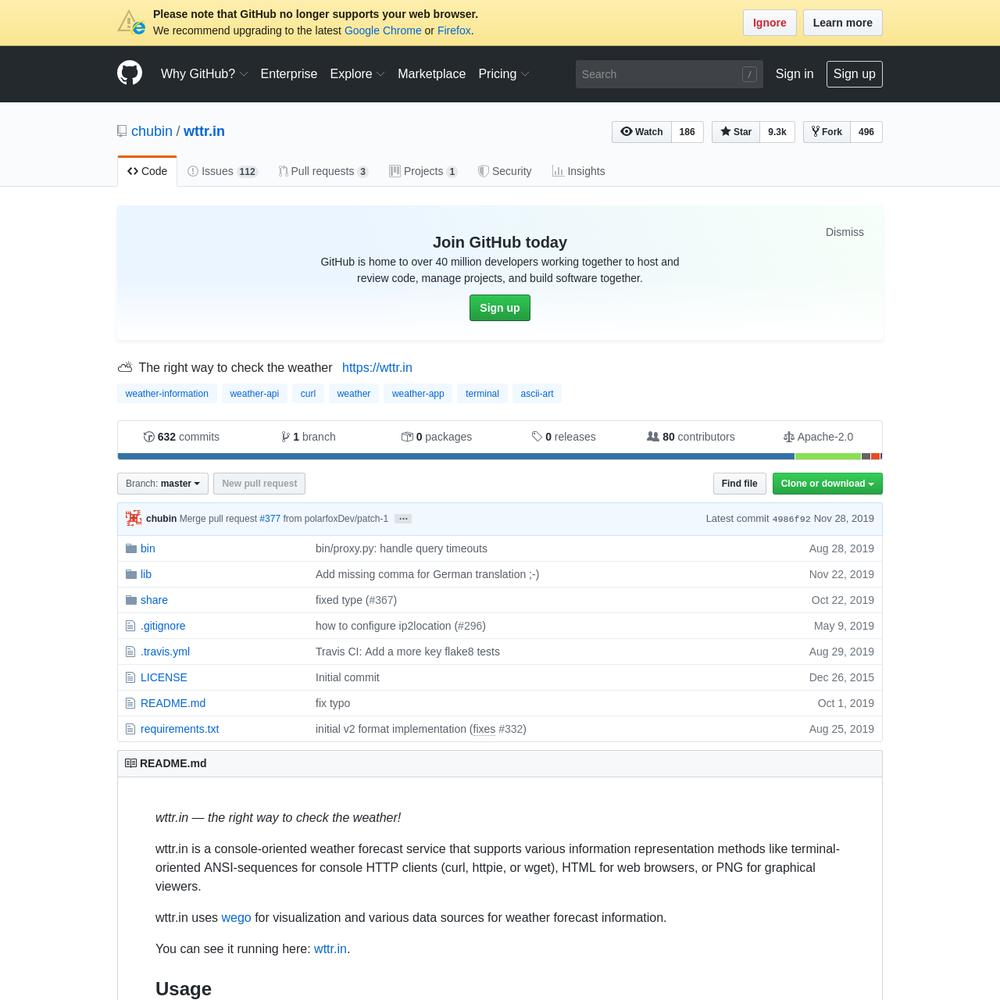This screenshot has width=1000, height=1000.
Task: Click the branch icon beside 1 branch
Action: [x=285, y=437]
